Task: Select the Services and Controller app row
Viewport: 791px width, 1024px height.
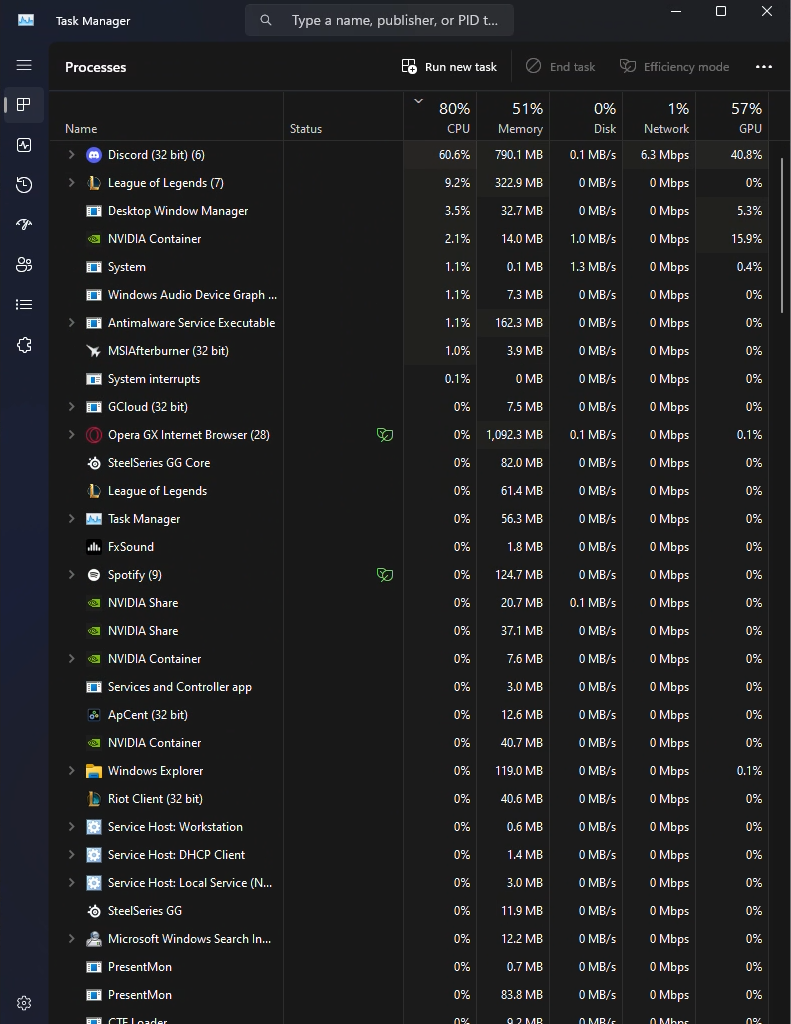Action: (x=409, y=687)
